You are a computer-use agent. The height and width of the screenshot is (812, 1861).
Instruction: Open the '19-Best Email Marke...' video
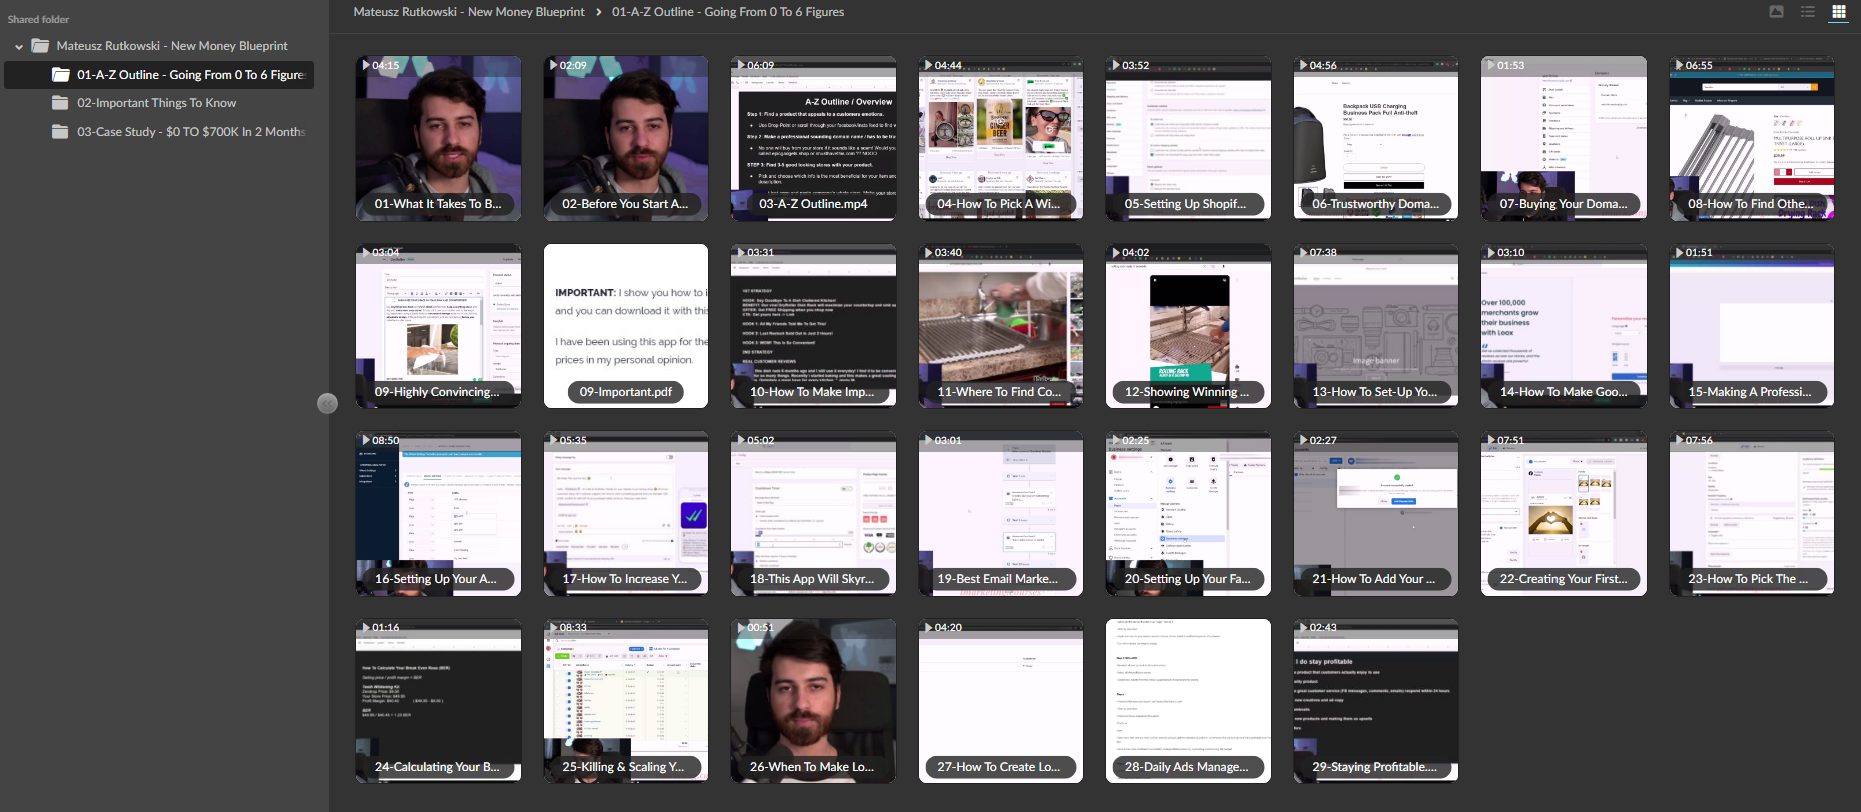tap(1001, 513)
